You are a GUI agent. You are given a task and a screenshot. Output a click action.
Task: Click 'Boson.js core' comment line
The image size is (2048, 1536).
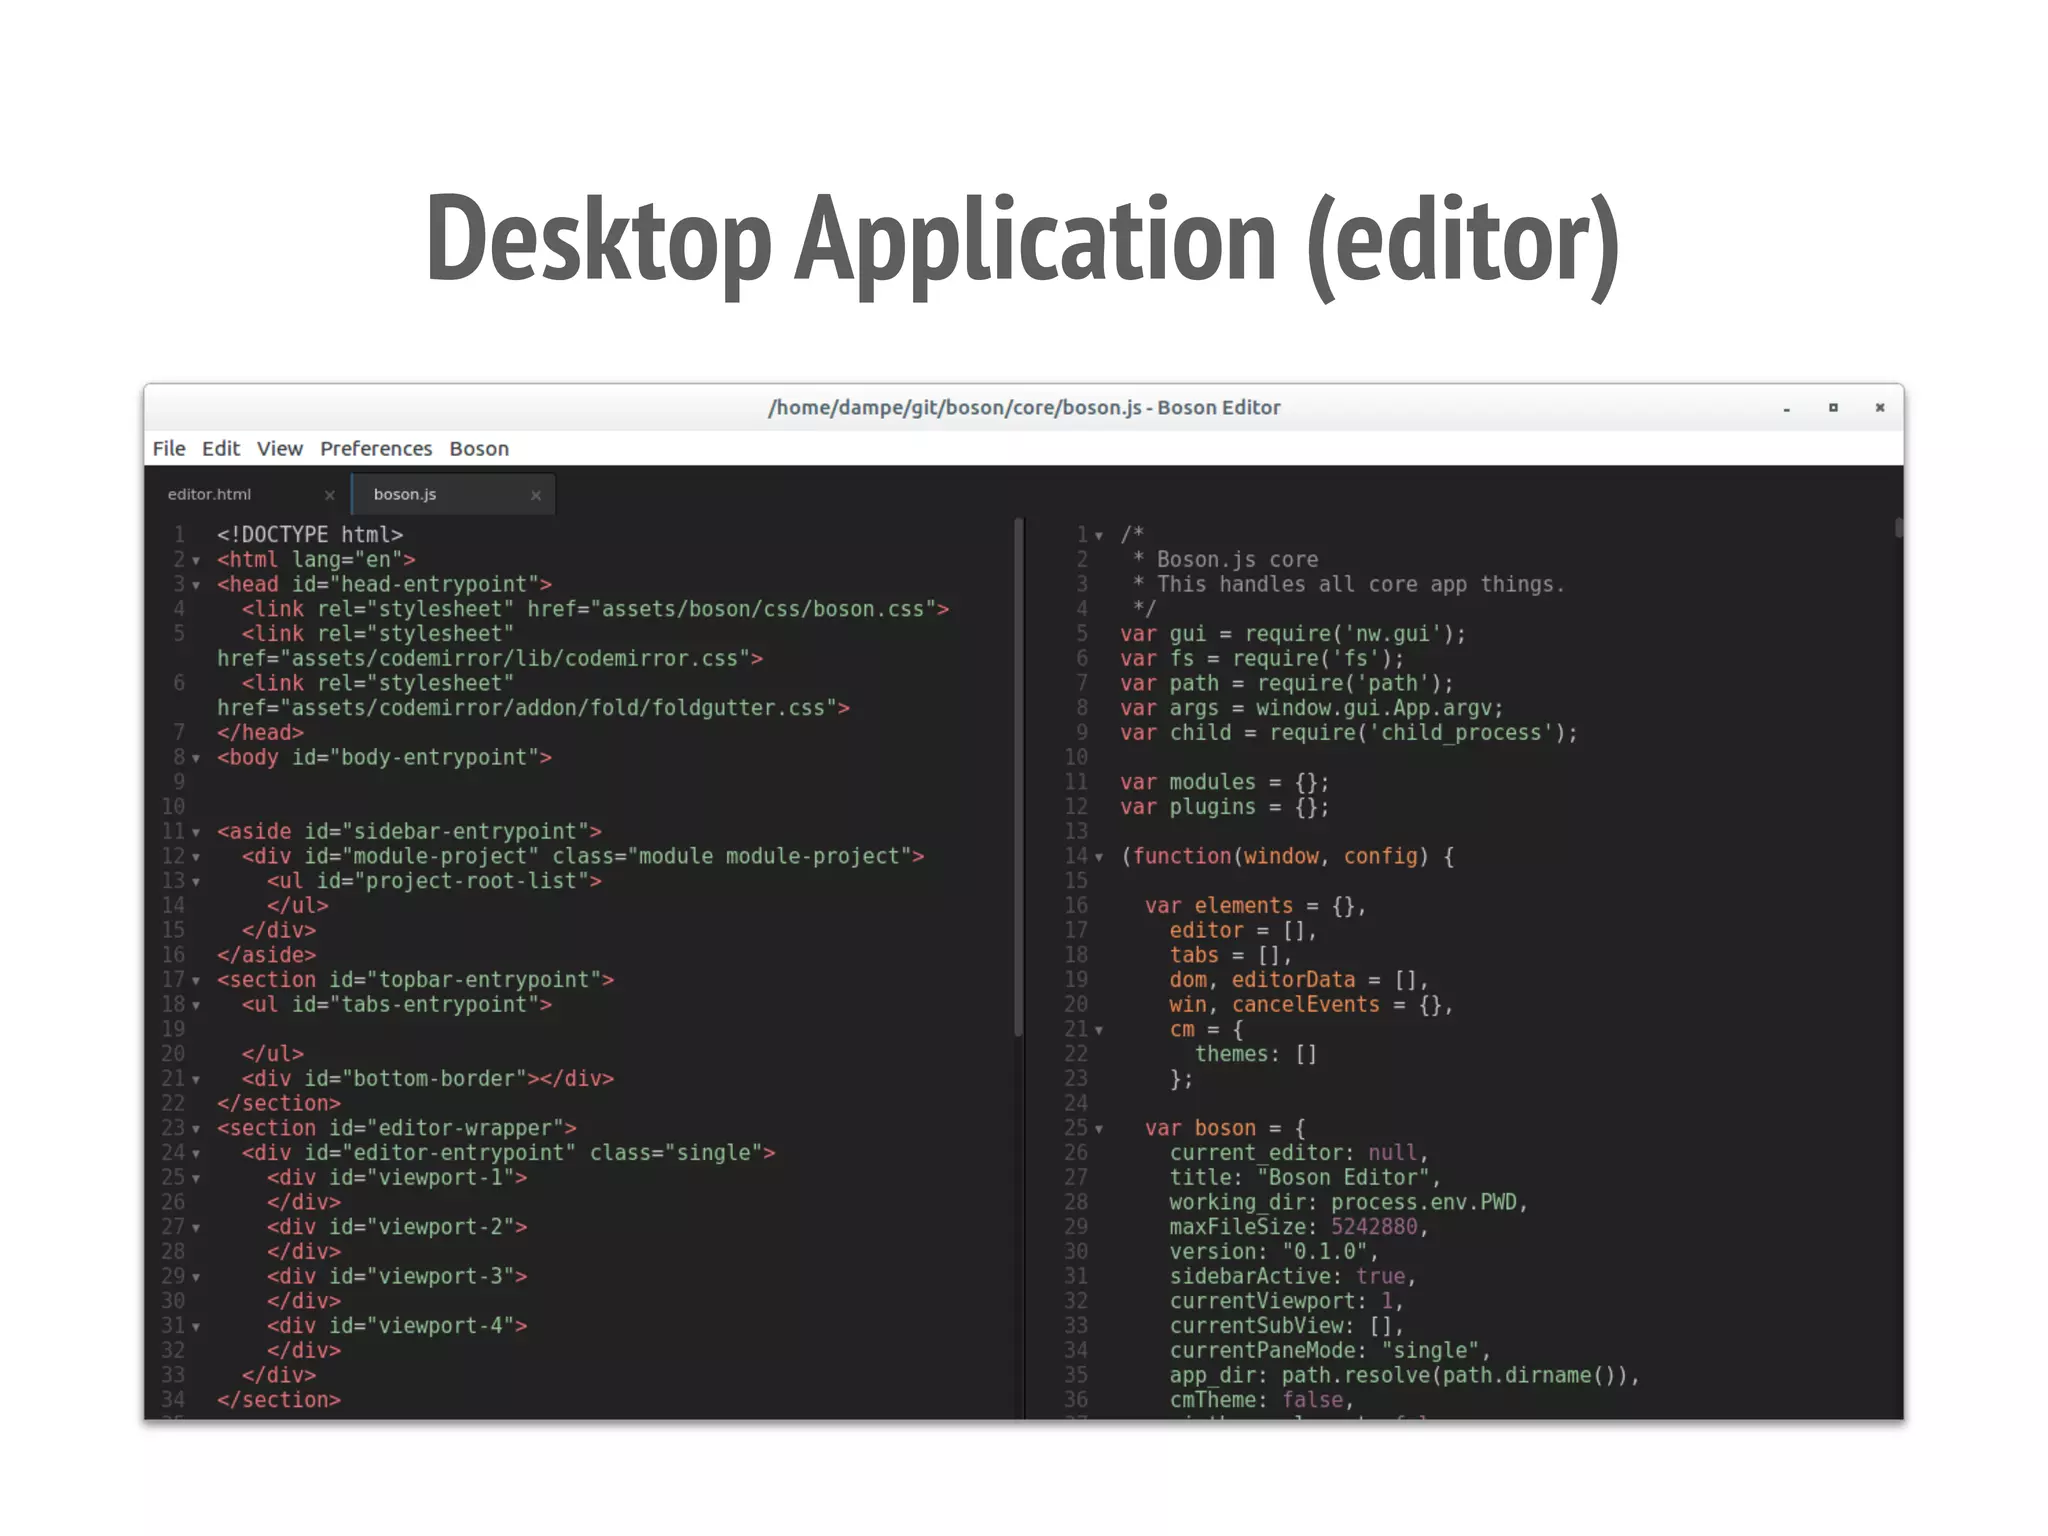1237,560
